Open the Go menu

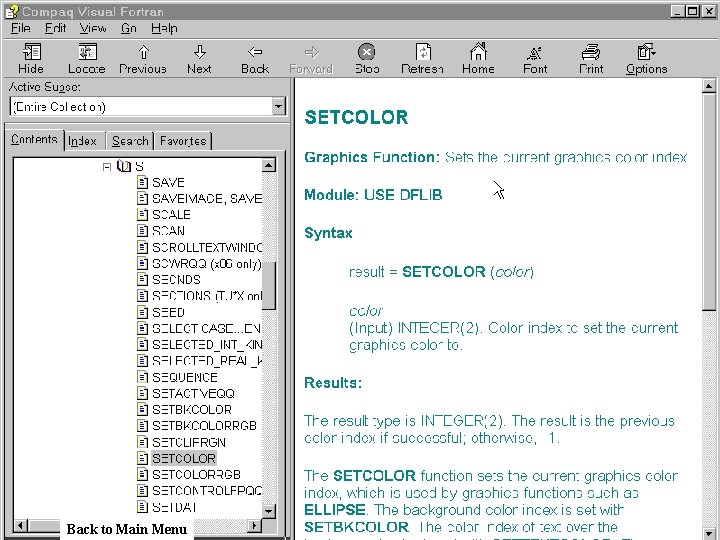click(129, 28)
